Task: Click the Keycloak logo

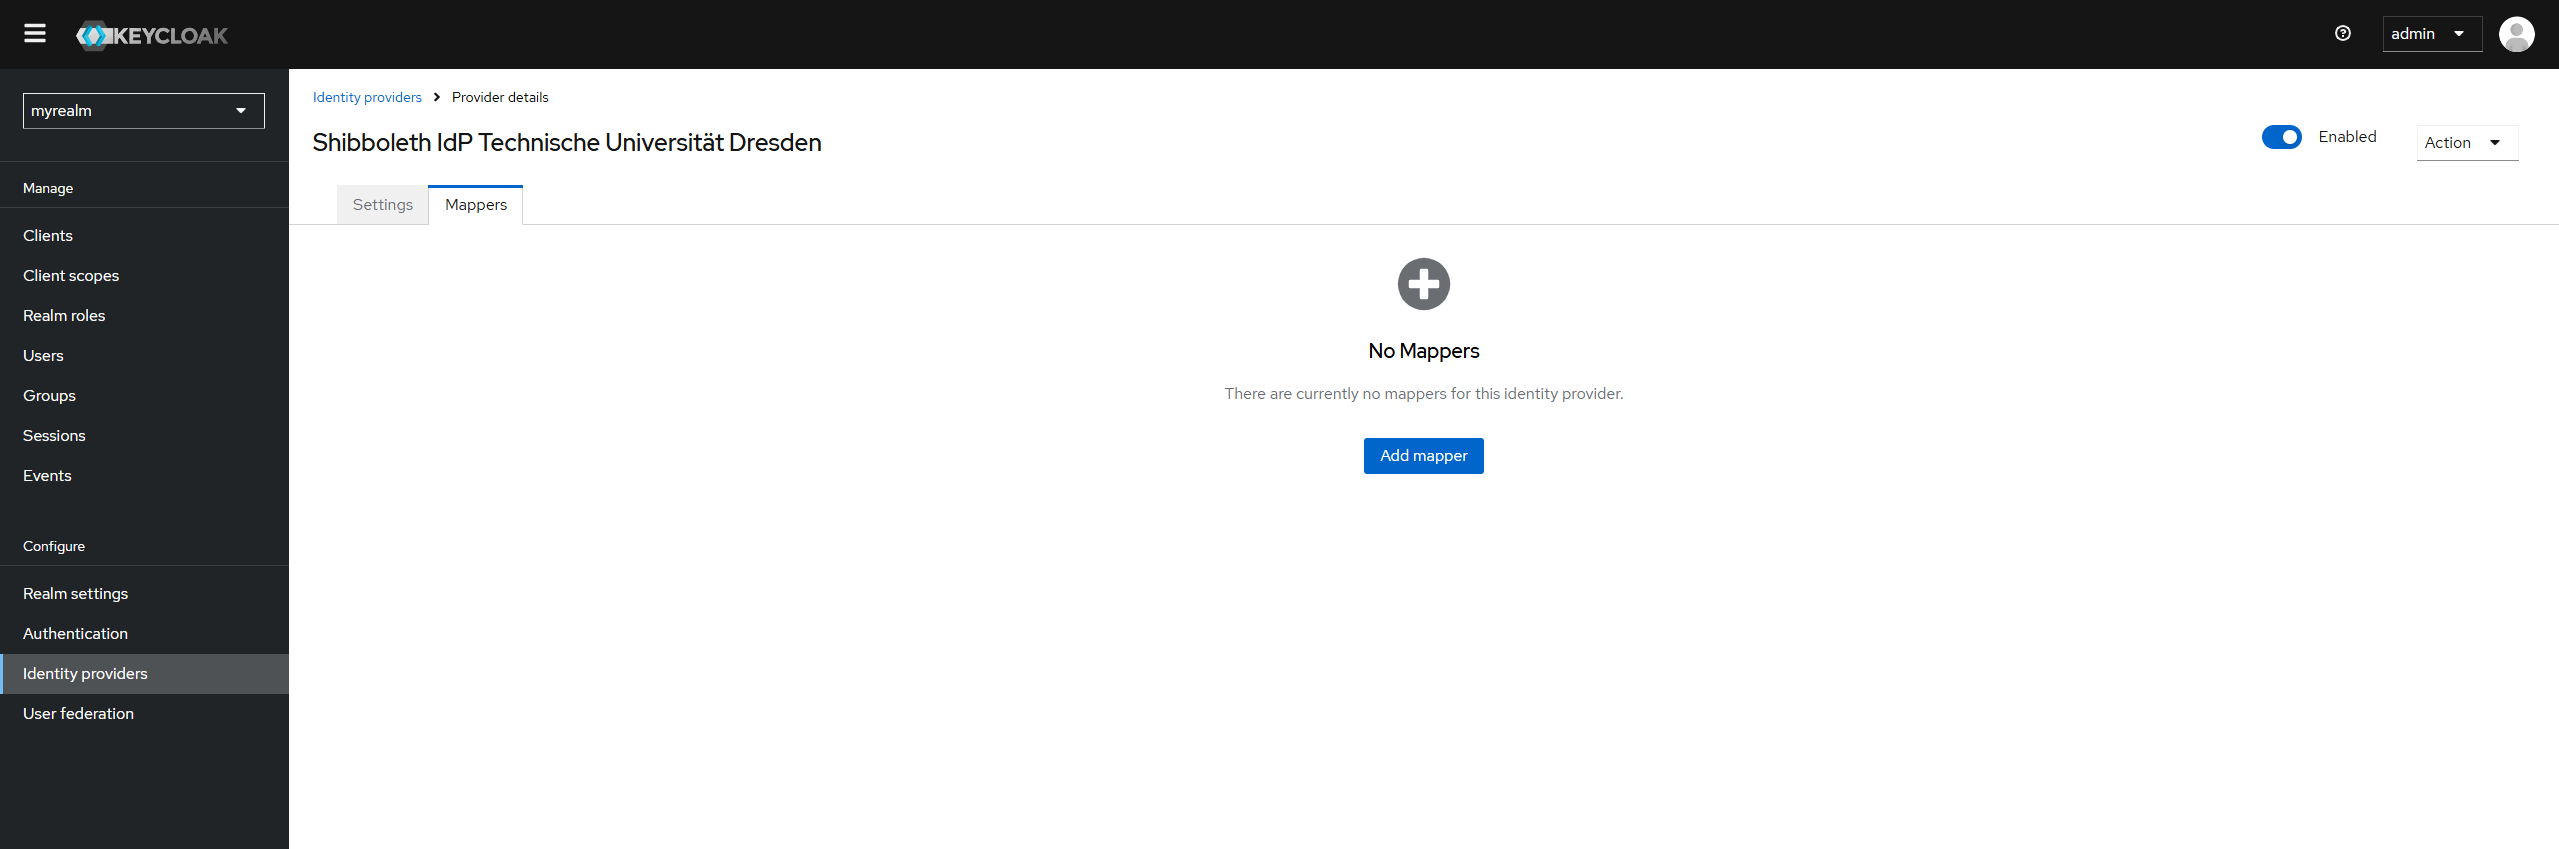Action: 152,35
